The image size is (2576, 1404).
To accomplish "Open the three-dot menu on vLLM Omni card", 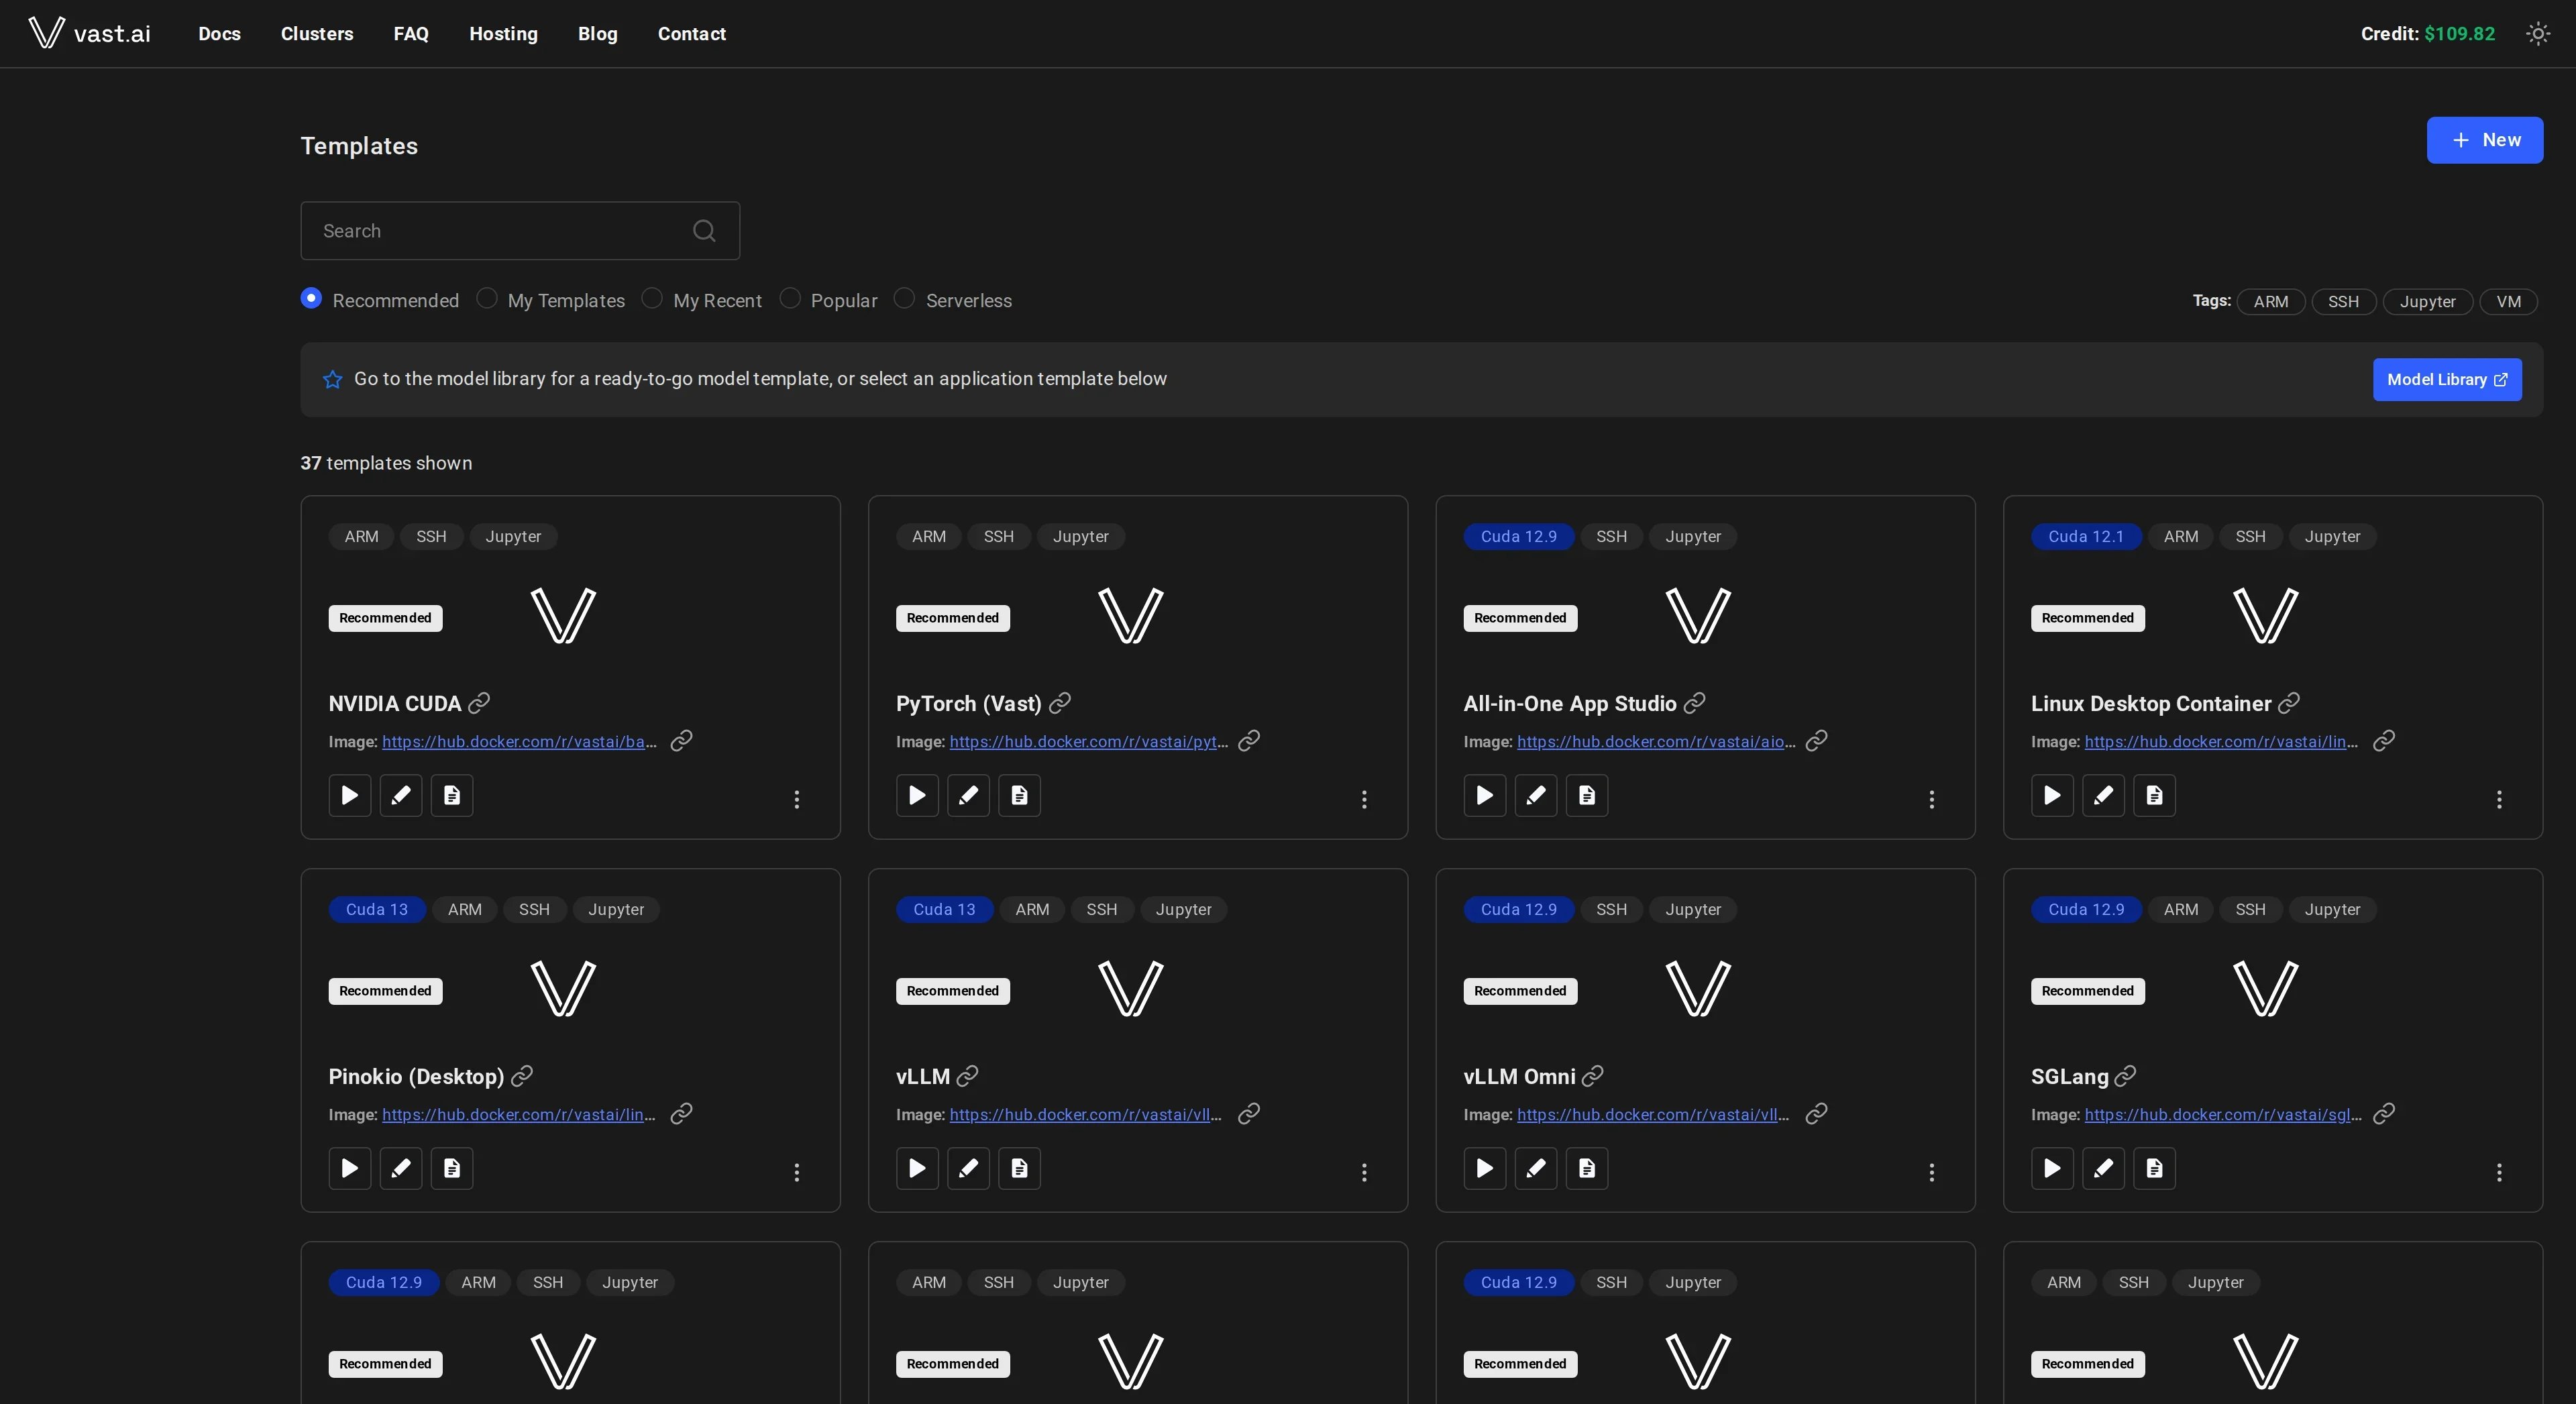I will tap(1932, 1172).
